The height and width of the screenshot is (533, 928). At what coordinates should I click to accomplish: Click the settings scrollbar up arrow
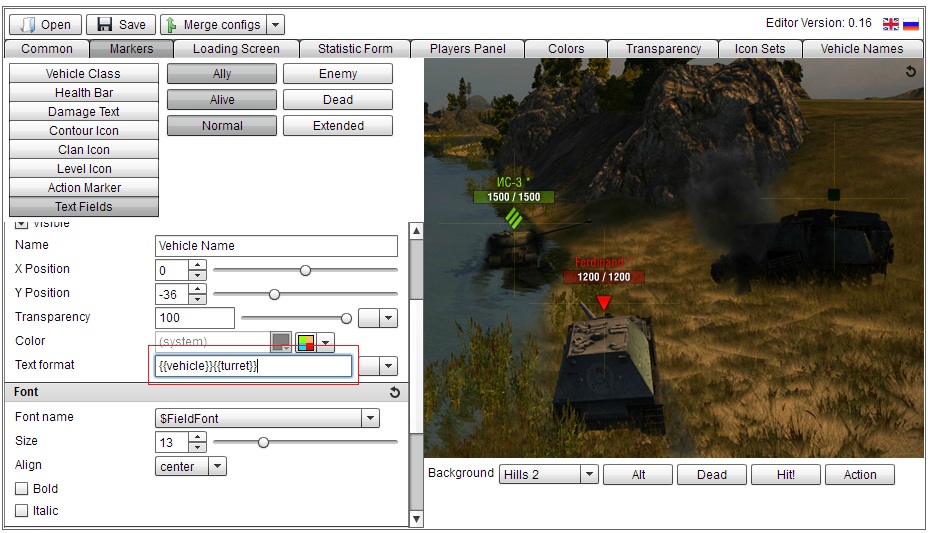click(x=417, y=231)
